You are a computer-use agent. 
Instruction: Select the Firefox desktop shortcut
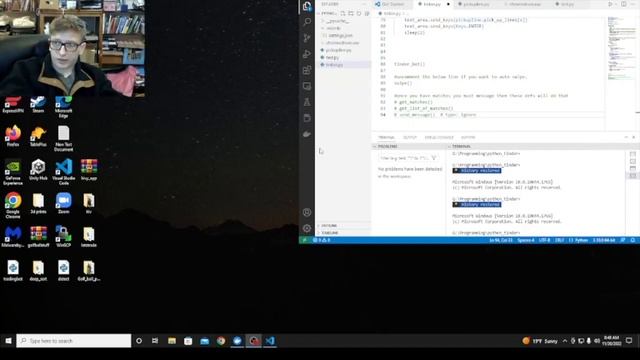(x=13, y=136)
